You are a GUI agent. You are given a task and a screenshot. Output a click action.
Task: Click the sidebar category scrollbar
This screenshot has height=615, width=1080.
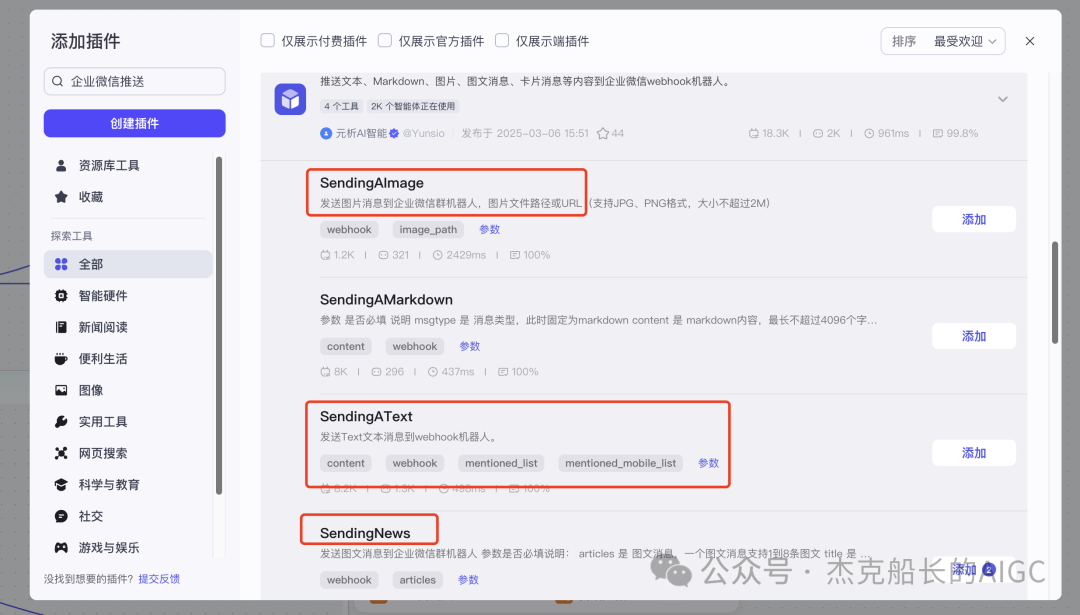[x=219, y=325]
